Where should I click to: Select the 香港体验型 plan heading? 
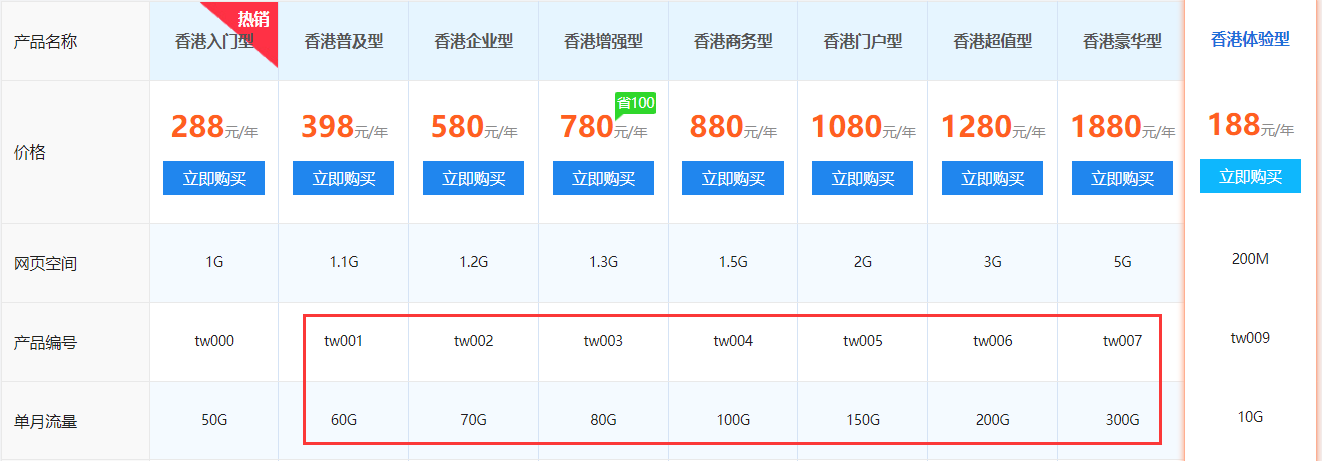coord(1250,40)
